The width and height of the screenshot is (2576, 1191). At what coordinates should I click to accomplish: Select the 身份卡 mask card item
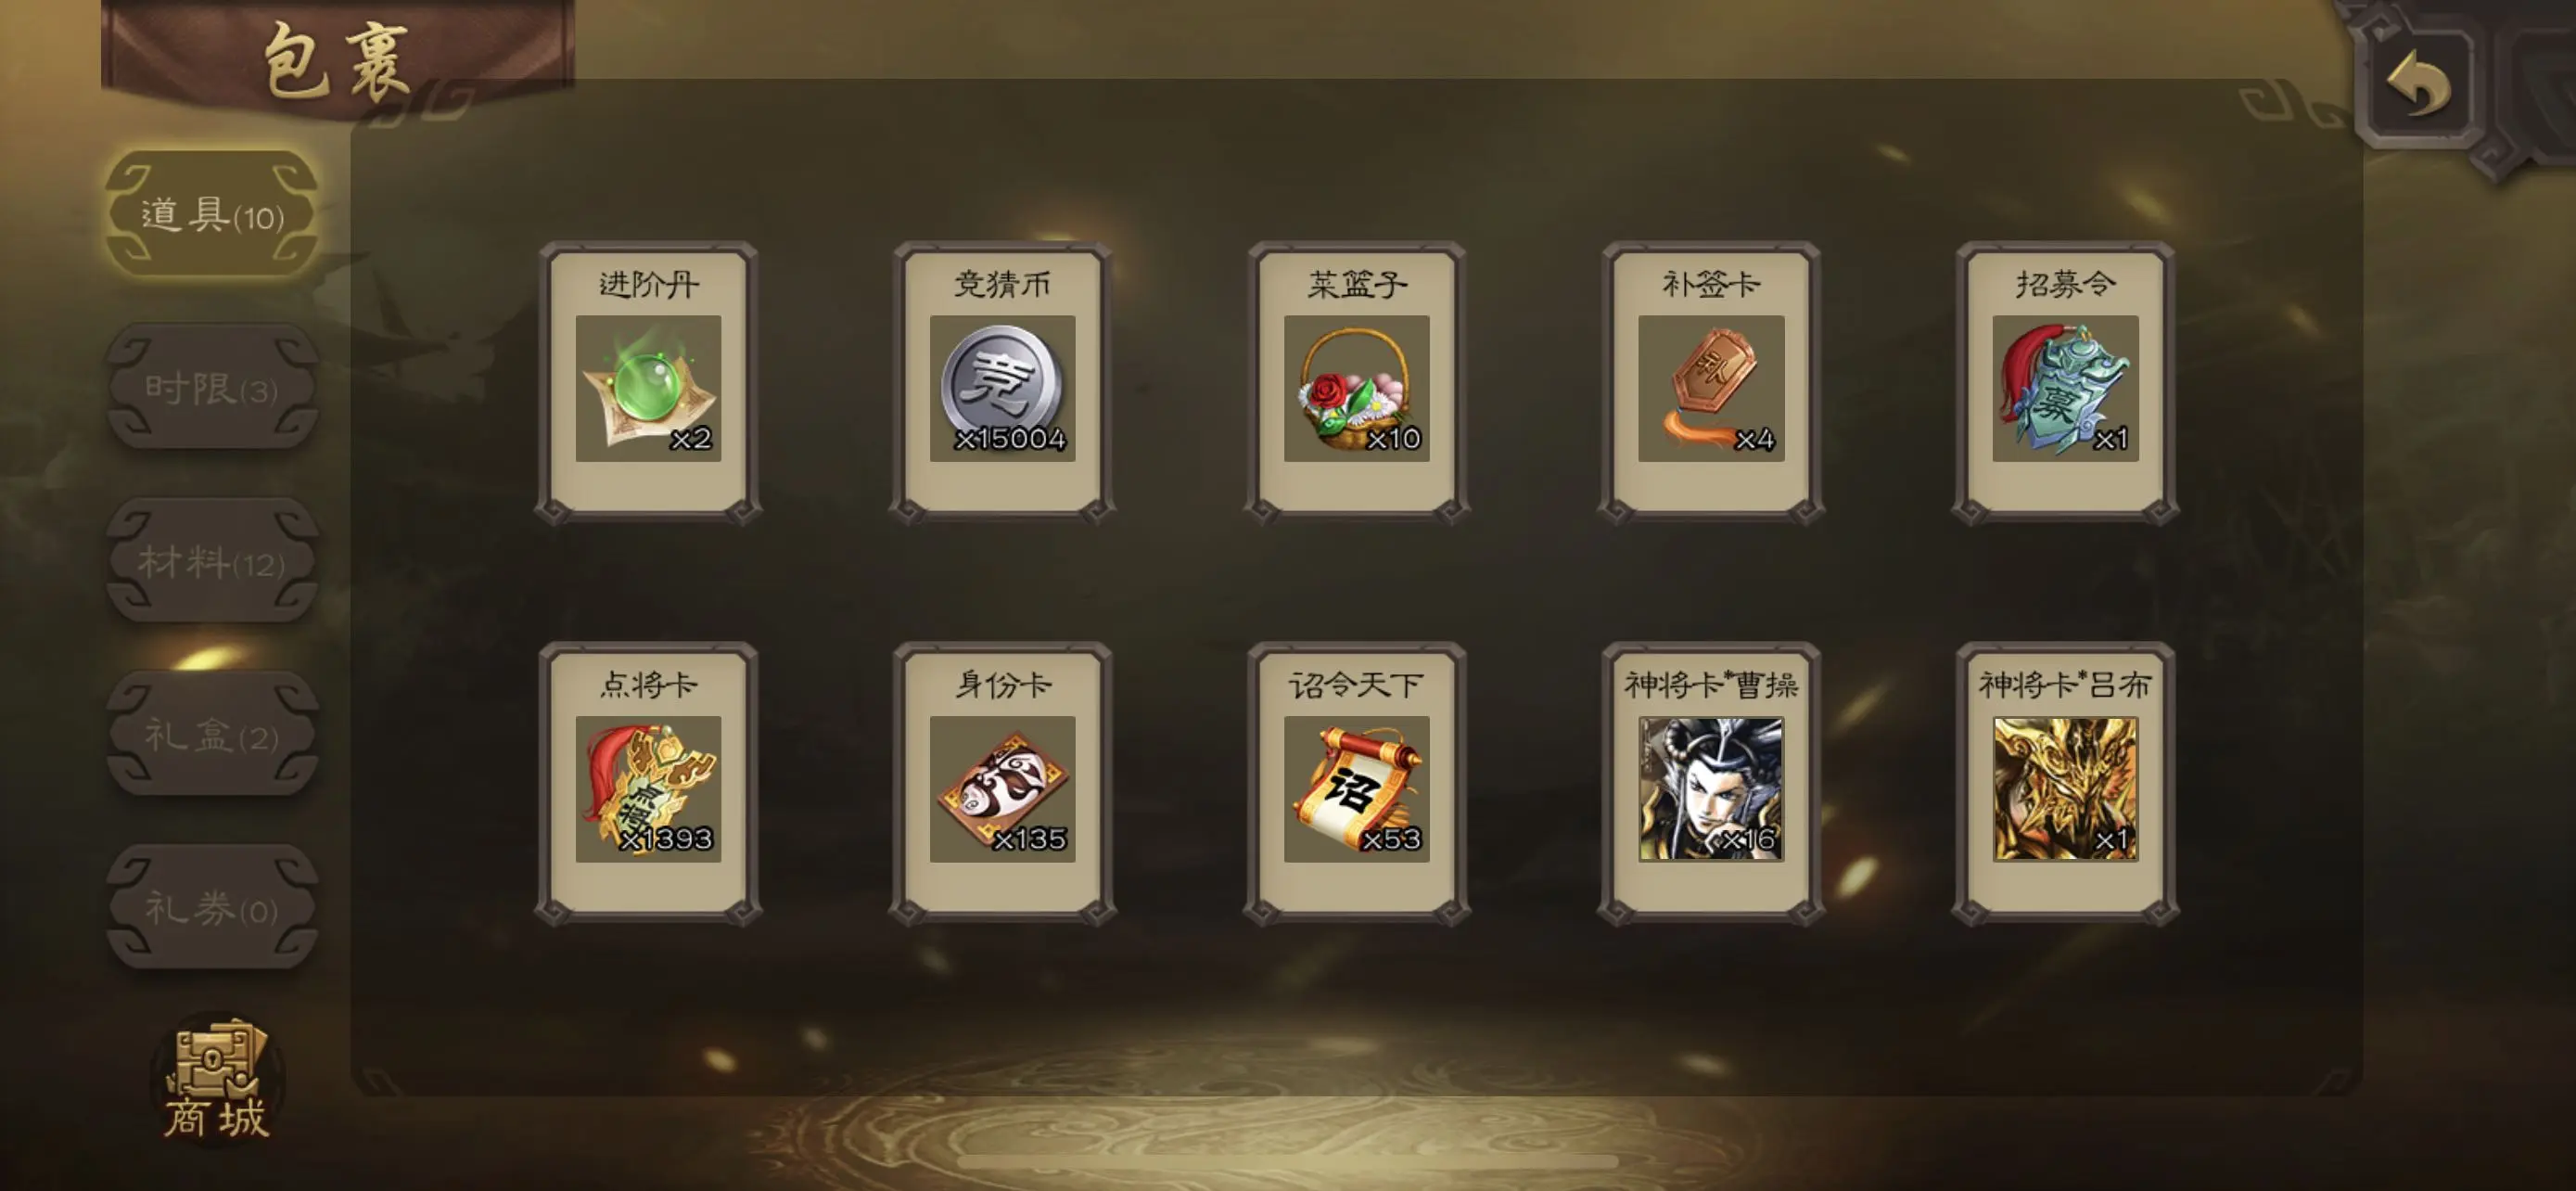tap(1002, 788)
